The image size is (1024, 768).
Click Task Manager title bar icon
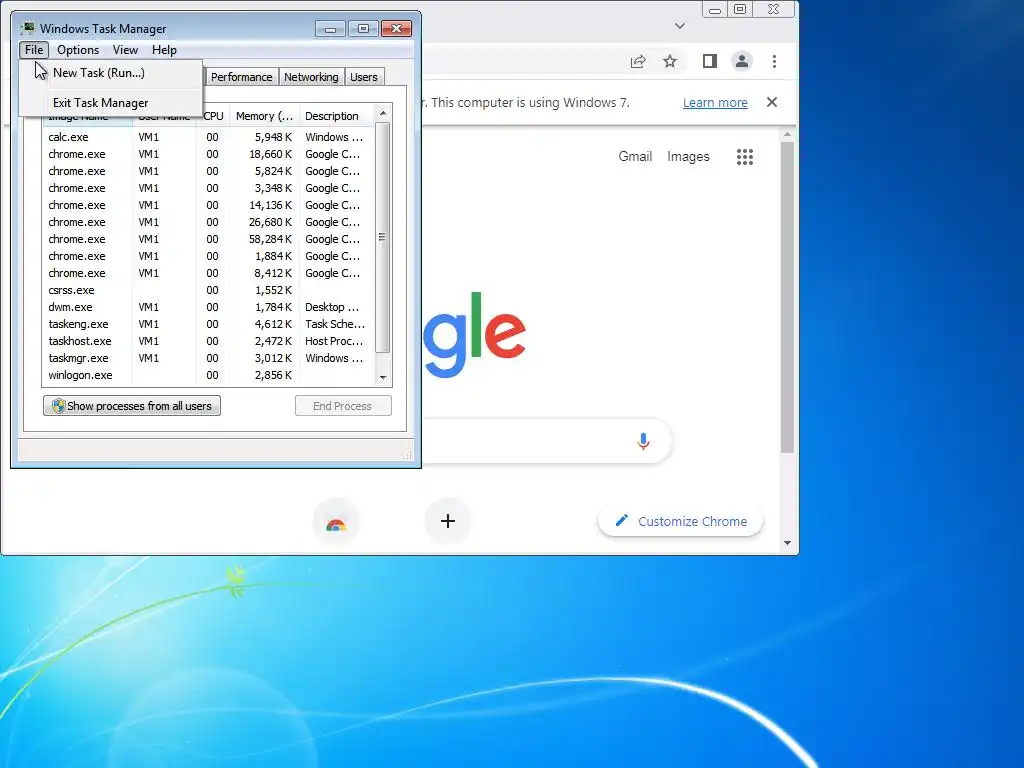pos(27,28)
